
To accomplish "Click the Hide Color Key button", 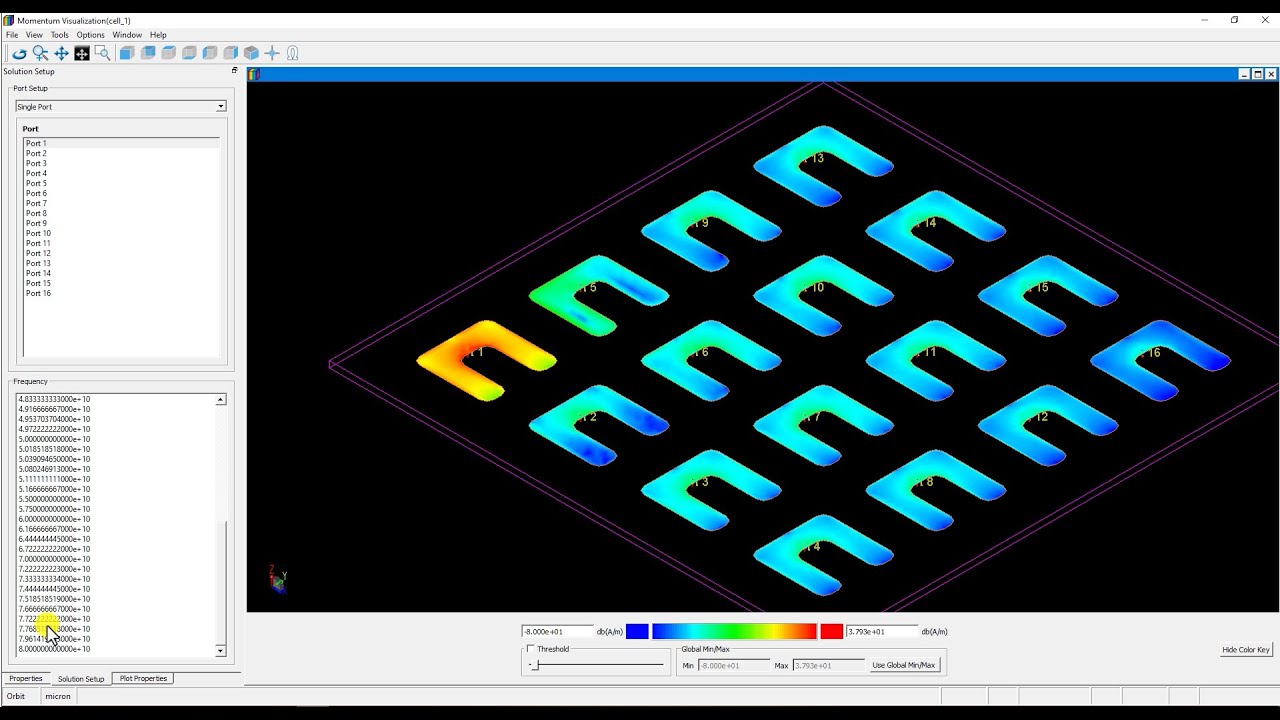I will click(1246, 650).
